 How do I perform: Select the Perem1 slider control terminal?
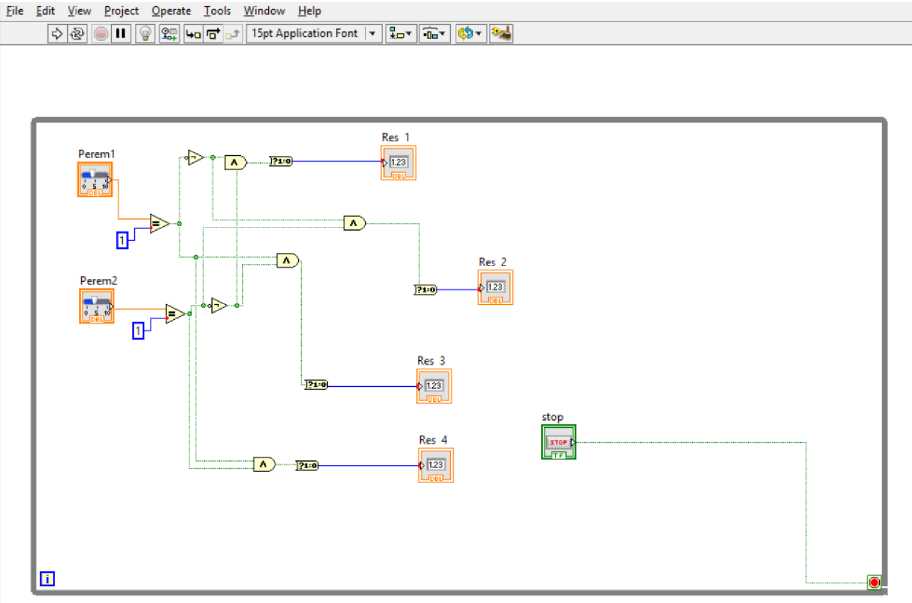[95, 179]
